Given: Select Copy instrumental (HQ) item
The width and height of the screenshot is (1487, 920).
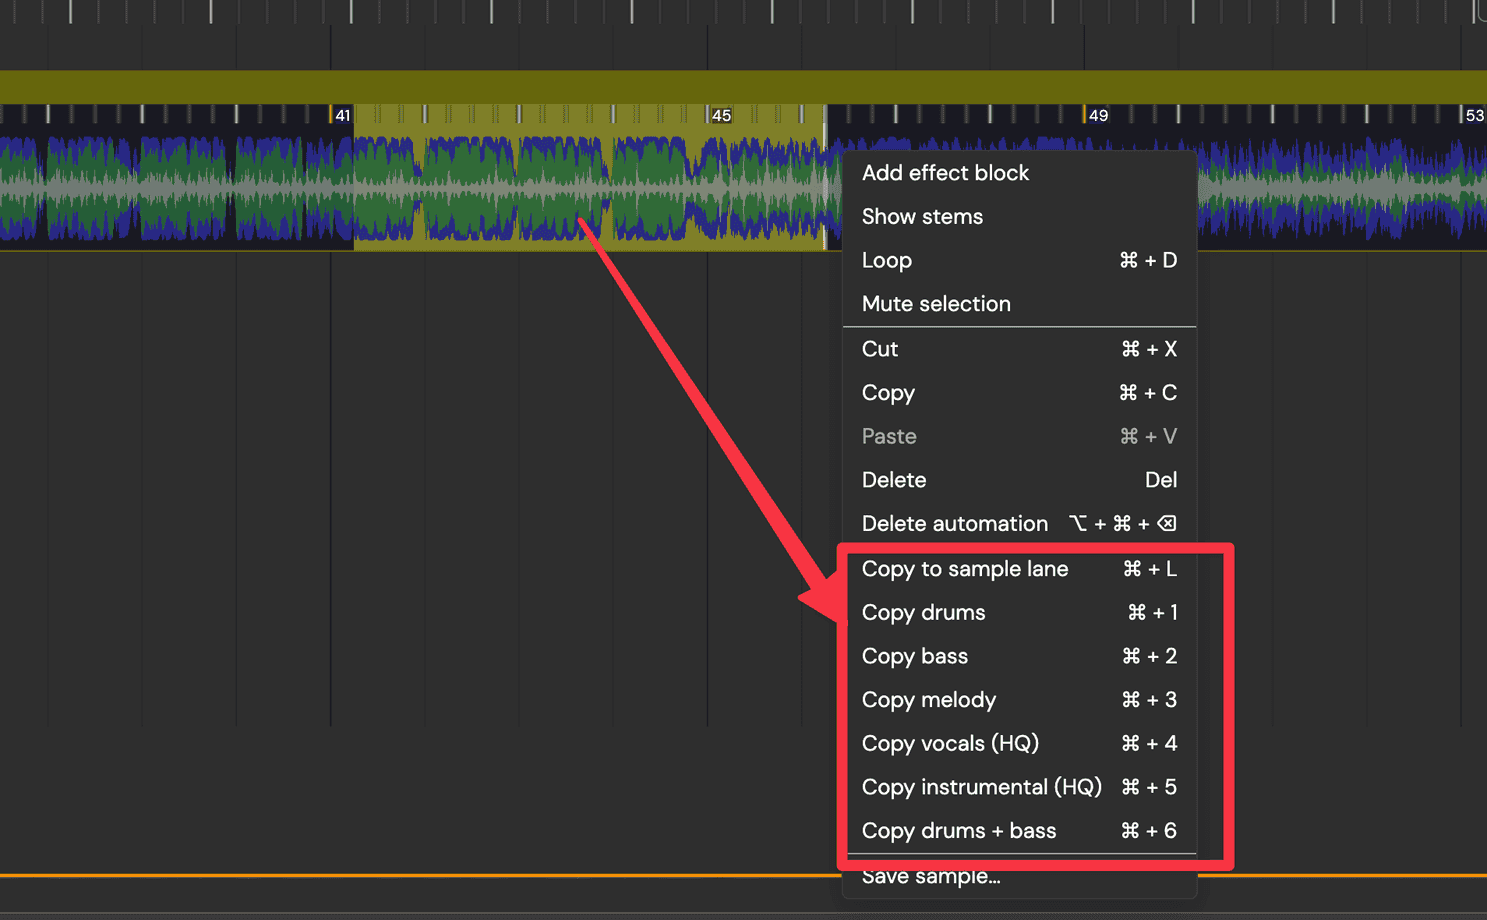Looking at the screenshot, I should pos(981,788).
